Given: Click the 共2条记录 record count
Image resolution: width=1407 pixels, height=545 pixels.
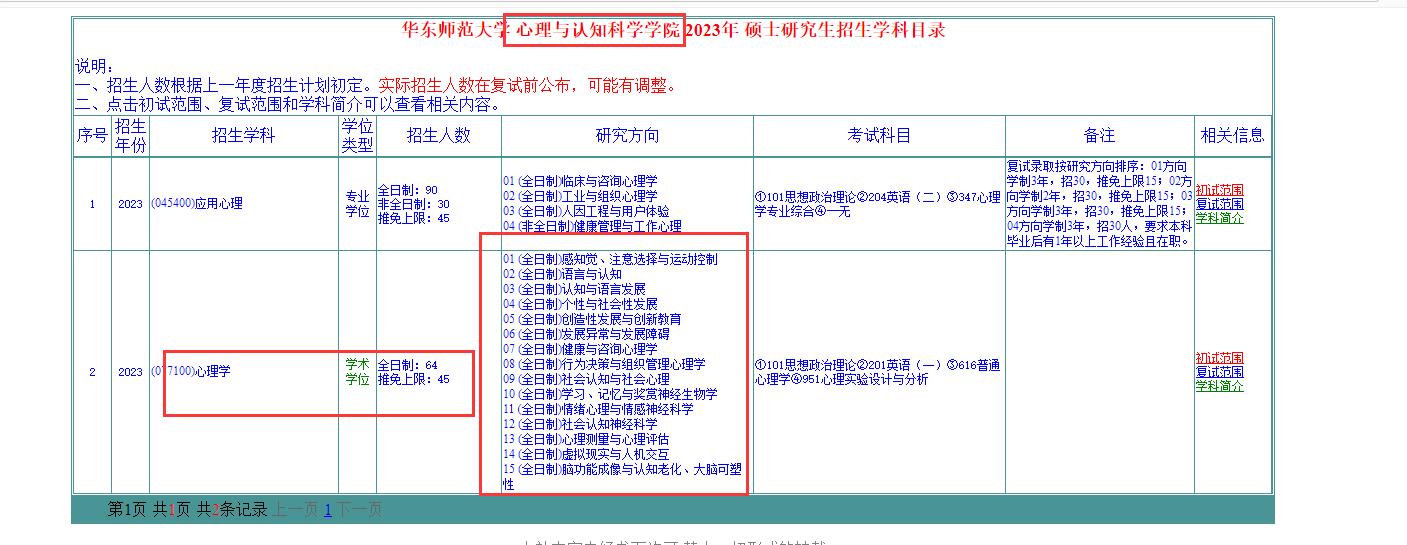Looking at the screenshot, I should pos(232,510).
